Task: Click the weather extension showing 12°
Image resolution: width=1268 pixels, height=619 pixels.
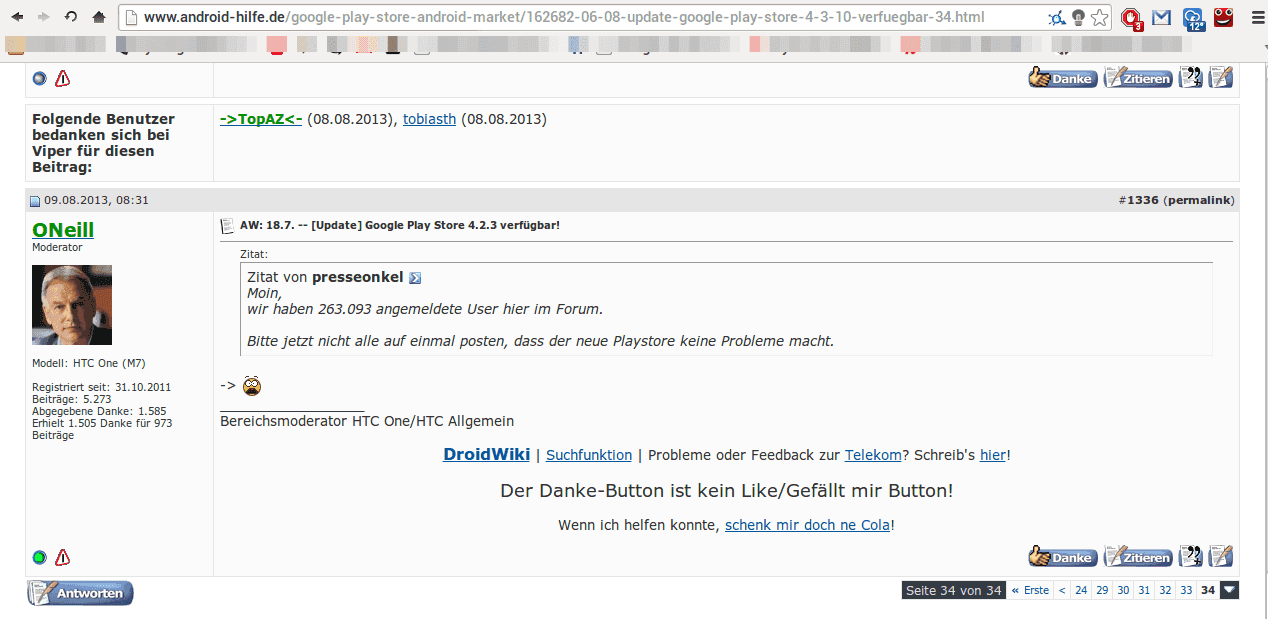Action: (x=1192, y=18)
